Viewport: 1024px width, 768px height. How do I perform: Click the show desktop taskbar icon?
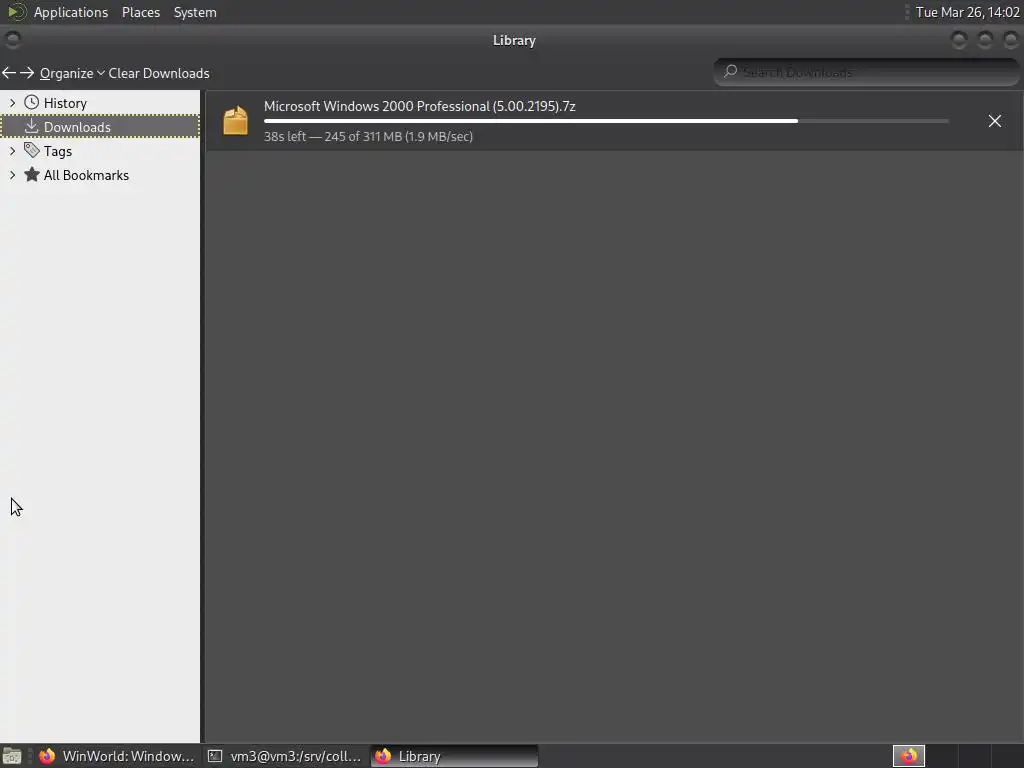pos(12,756)
